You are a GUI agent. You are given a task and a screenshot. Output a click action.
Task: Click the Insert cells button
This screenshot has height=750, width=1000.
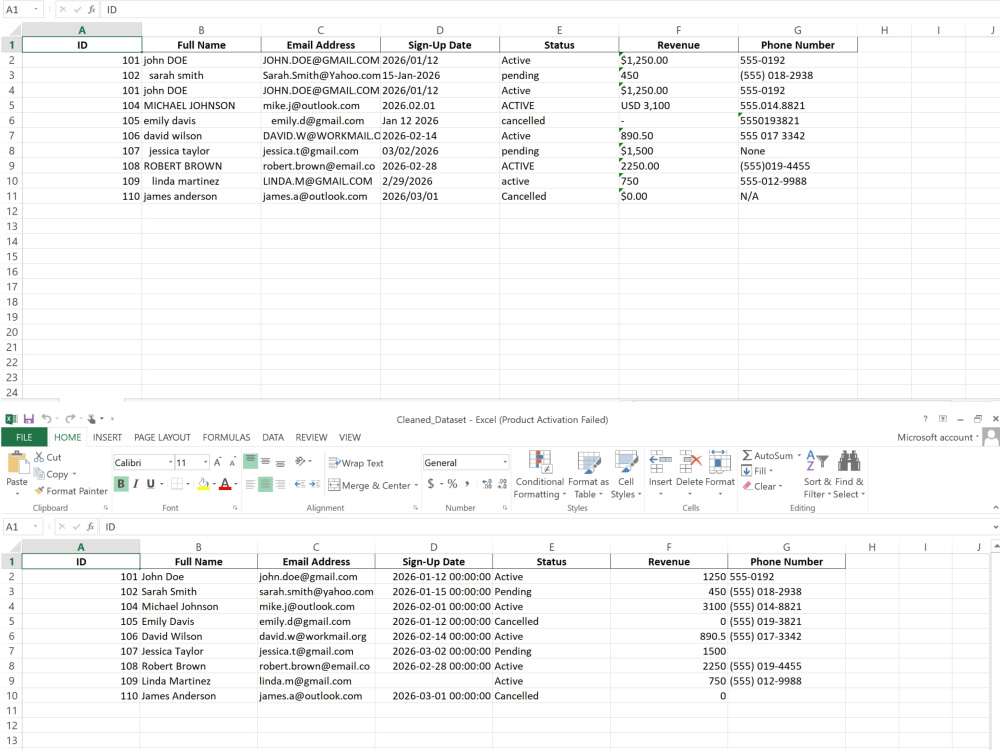(x=660, y=473)
